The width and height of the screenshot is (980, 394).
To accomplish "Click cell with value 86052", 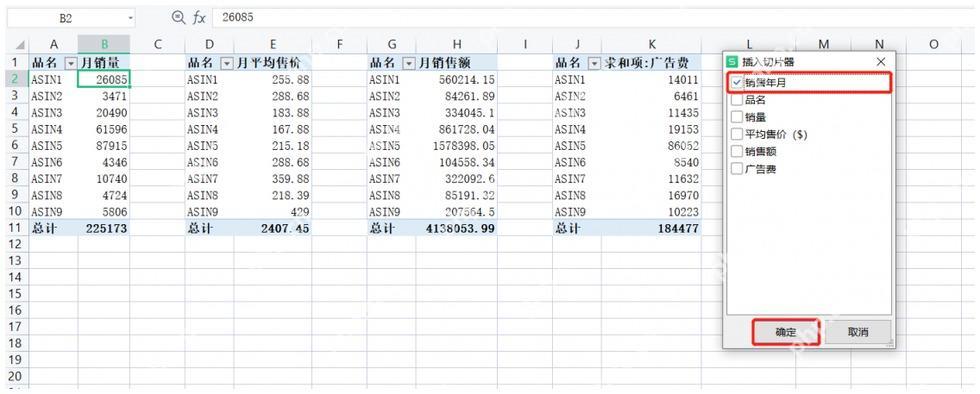I will tap(652, 146).
